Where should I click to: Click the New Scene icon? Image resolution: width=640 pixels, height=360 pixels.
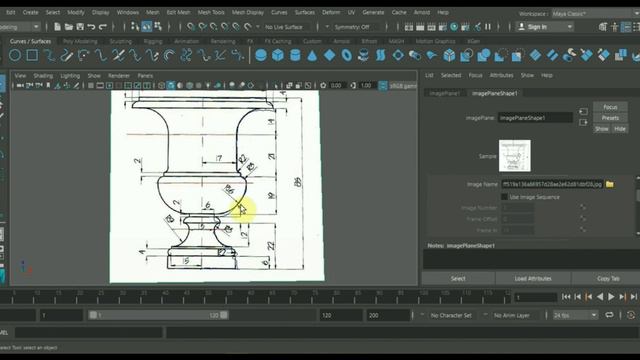point(58,27)
